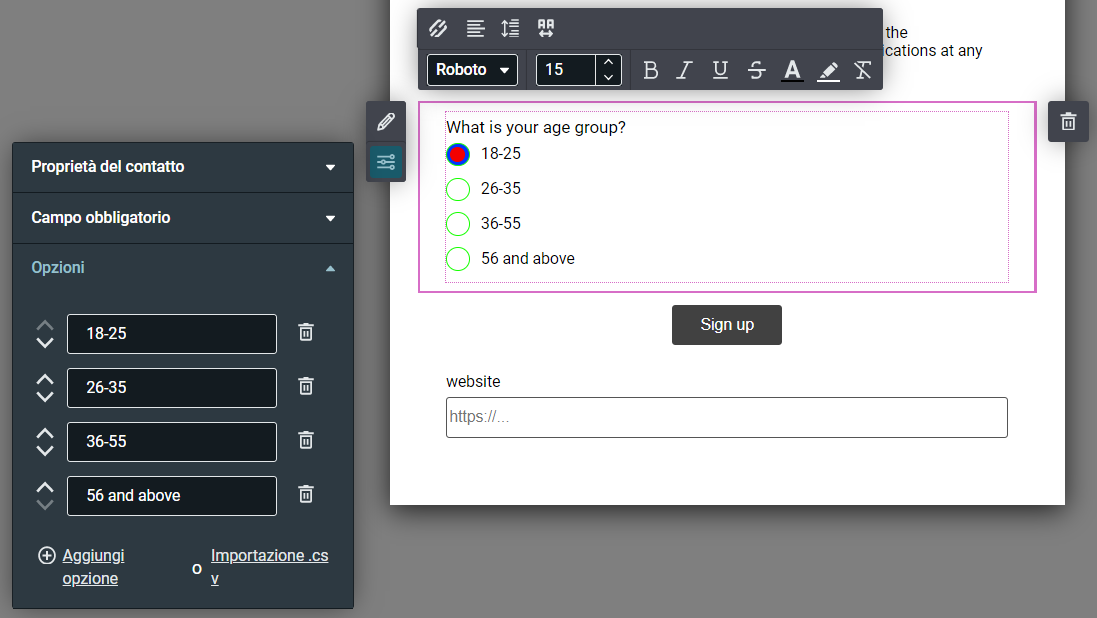Expand Proprietà del contatto section

[183, 167]
